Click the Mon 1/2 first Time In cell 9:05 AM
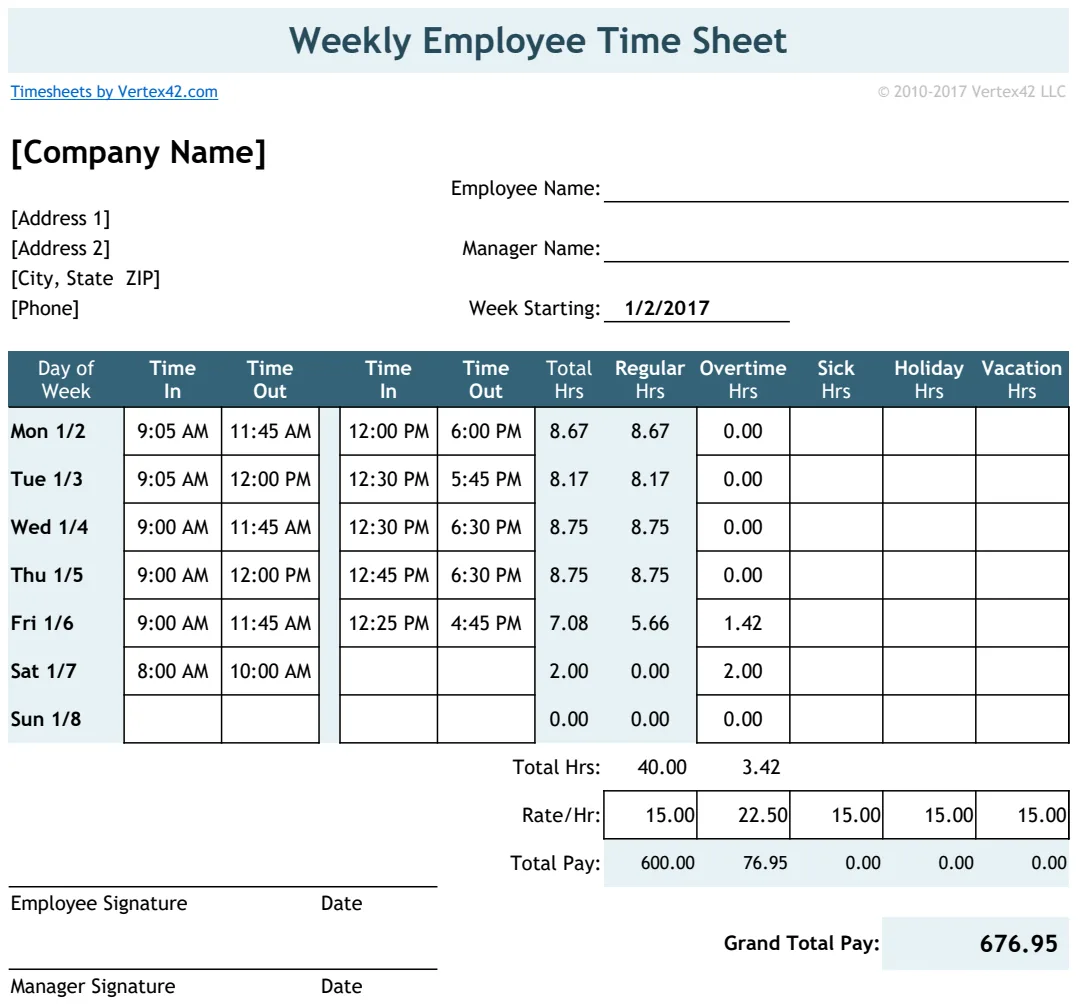The image size is (1078, 1006). [x=173, y=431]
